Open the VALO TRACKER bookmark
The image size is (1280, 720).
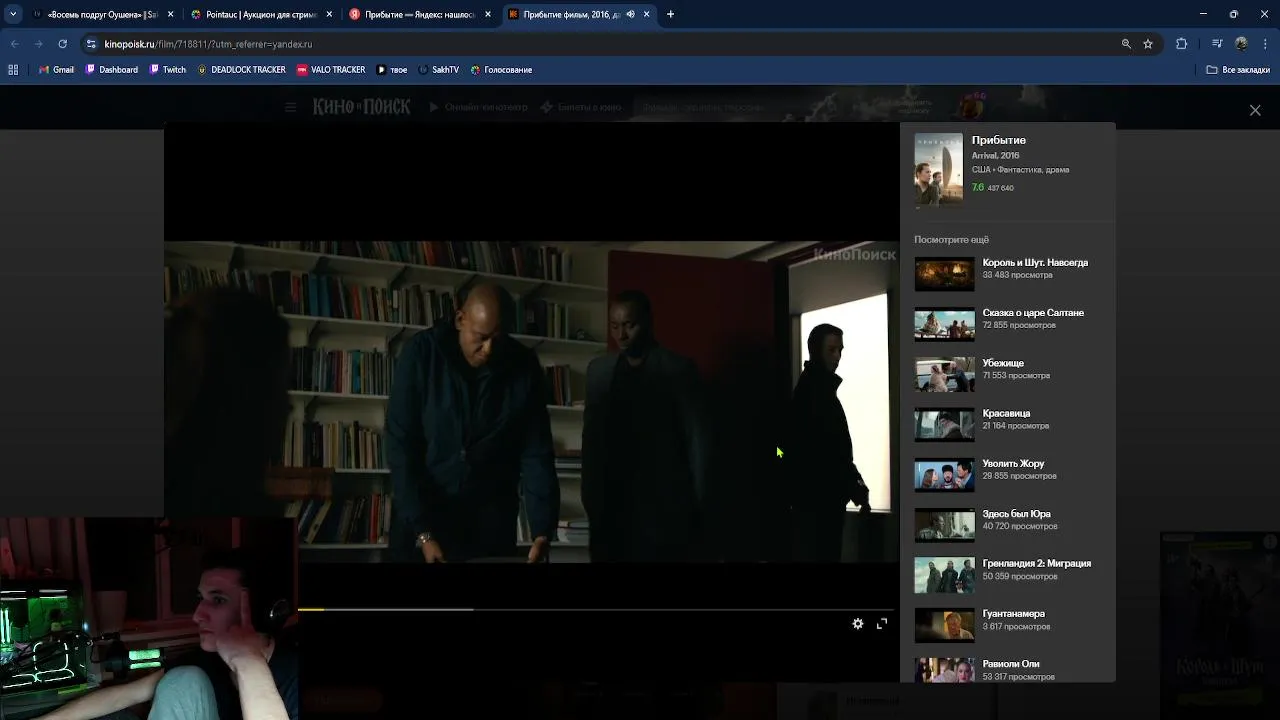tap(331, 70)
